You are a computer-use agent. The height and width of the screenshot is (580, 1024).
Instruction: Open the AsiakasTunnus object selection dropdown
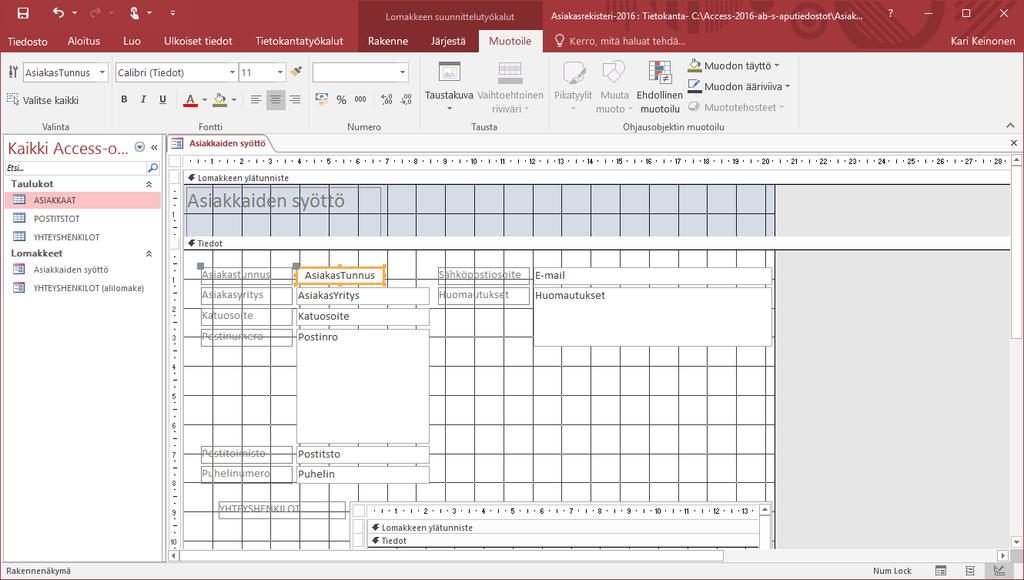click(x=103, y=72)
